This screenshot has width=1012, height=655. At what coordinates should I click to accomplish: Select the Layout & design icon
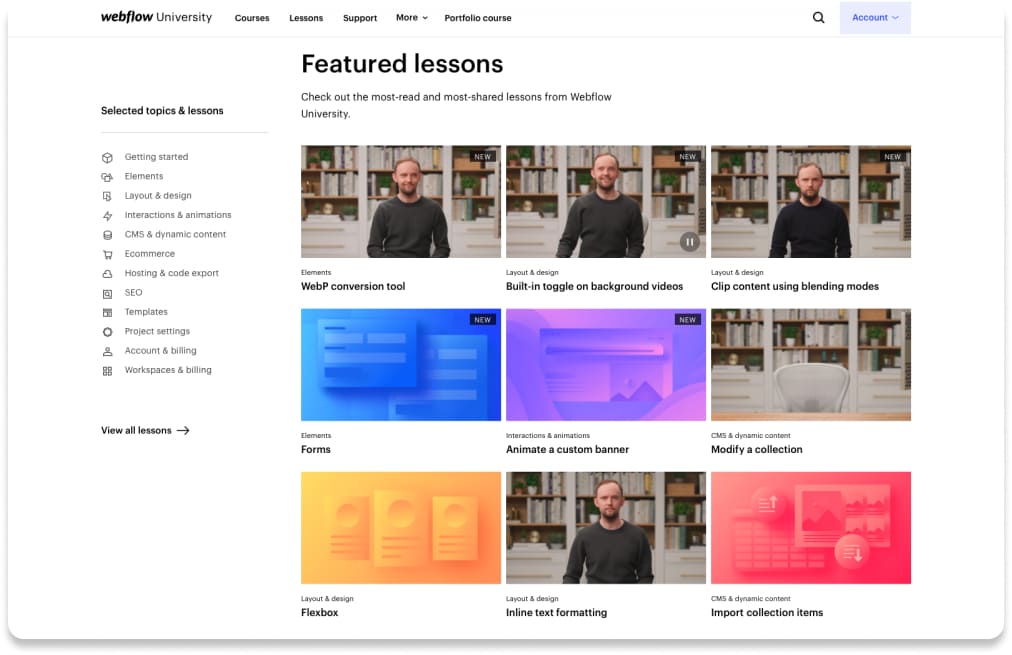[x=107, y=196]
